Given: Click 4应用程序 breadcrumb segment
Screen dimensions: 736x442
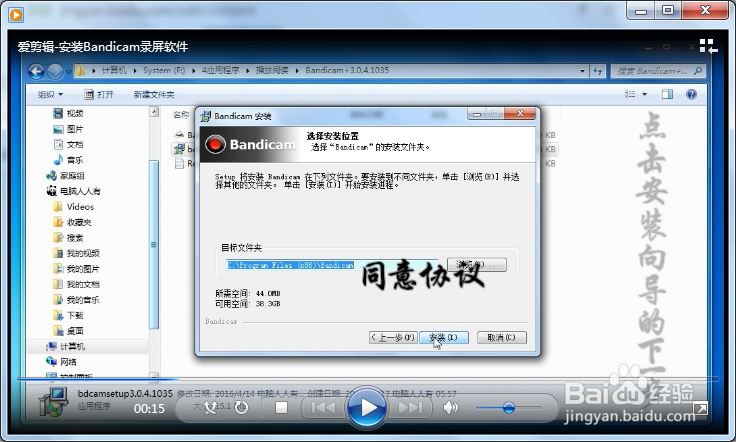Looking at the screenshot, I should click(221, 70).
